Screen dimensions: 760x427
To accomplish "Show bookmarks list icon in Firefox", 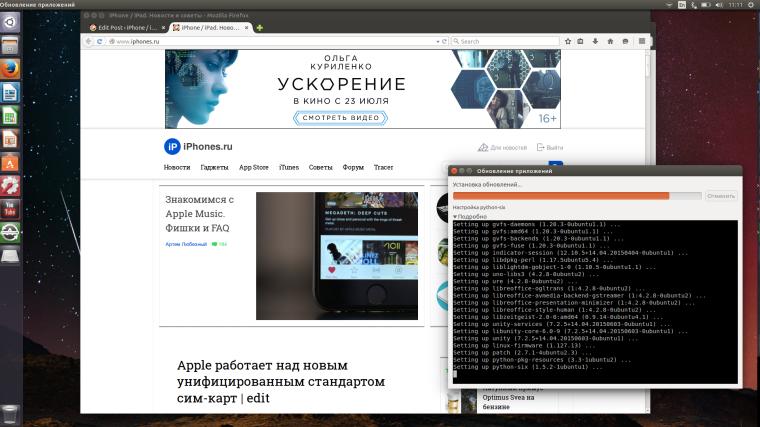I will 581,42.
